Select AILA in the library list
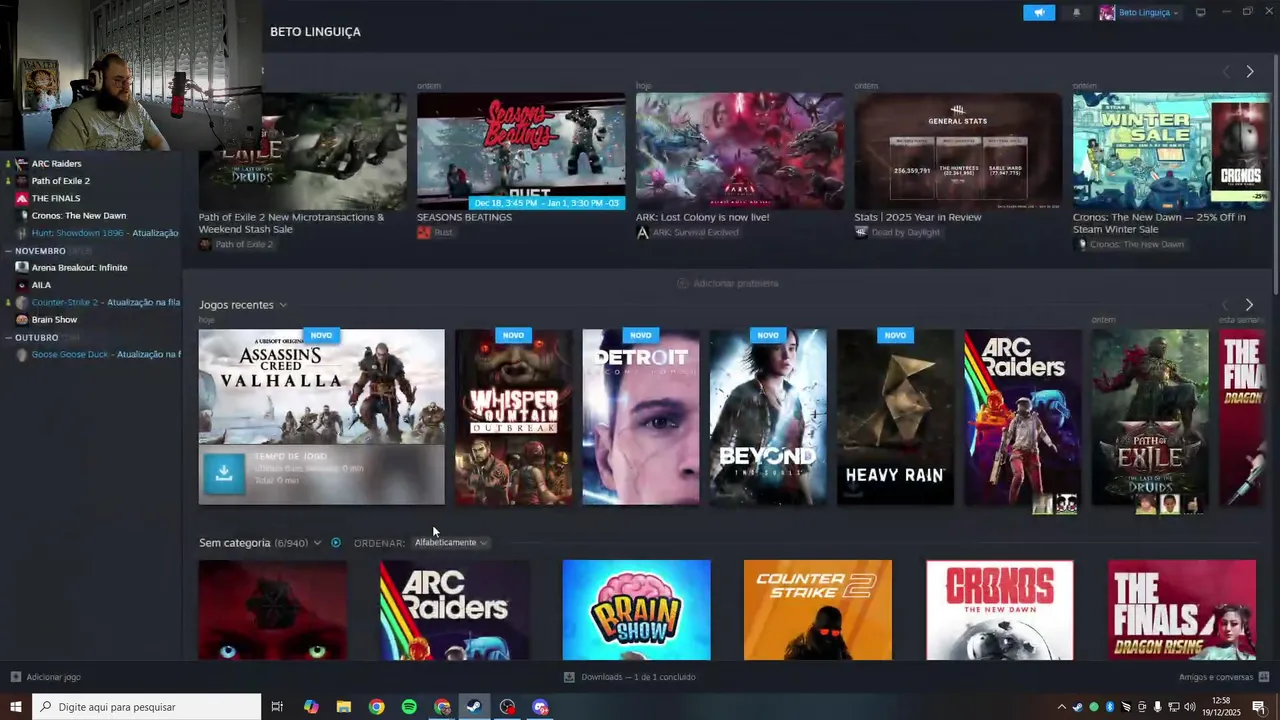Screen dimensions: 1280x720 click(x=41, y=285)
